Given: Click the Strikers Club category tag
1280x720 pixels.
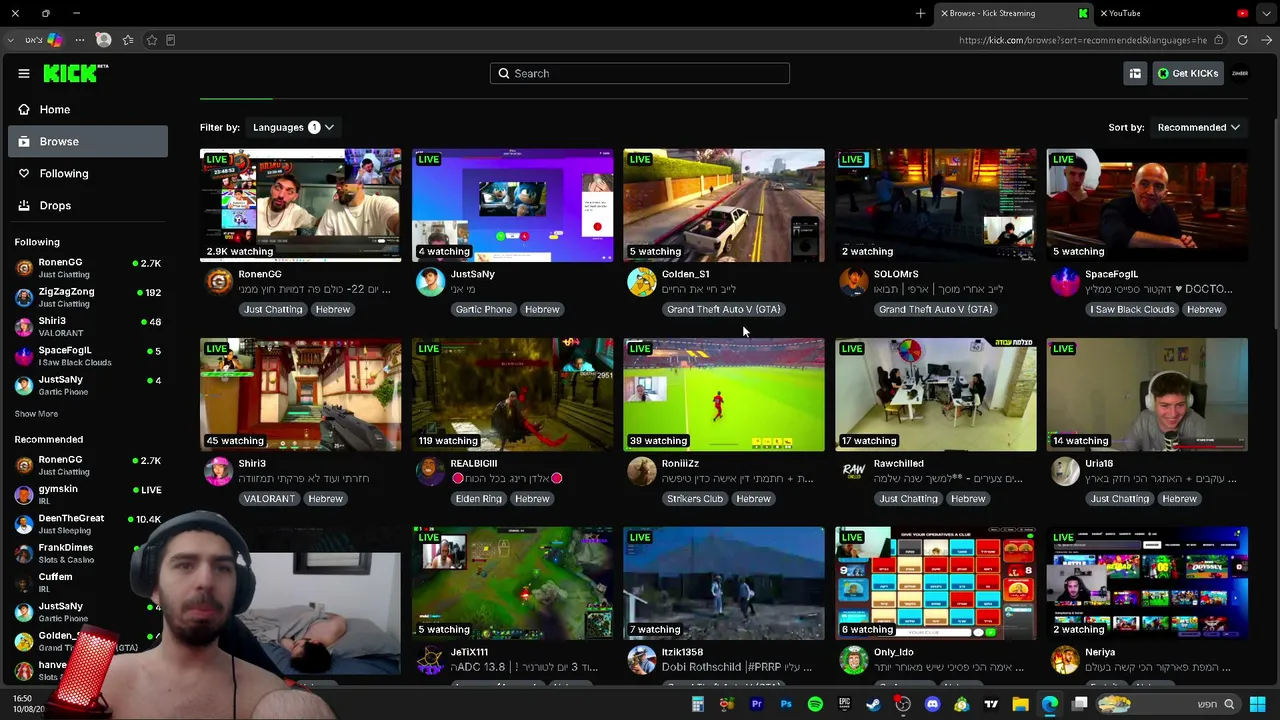Looking at the screenshot, I should [x=694, y=498].
